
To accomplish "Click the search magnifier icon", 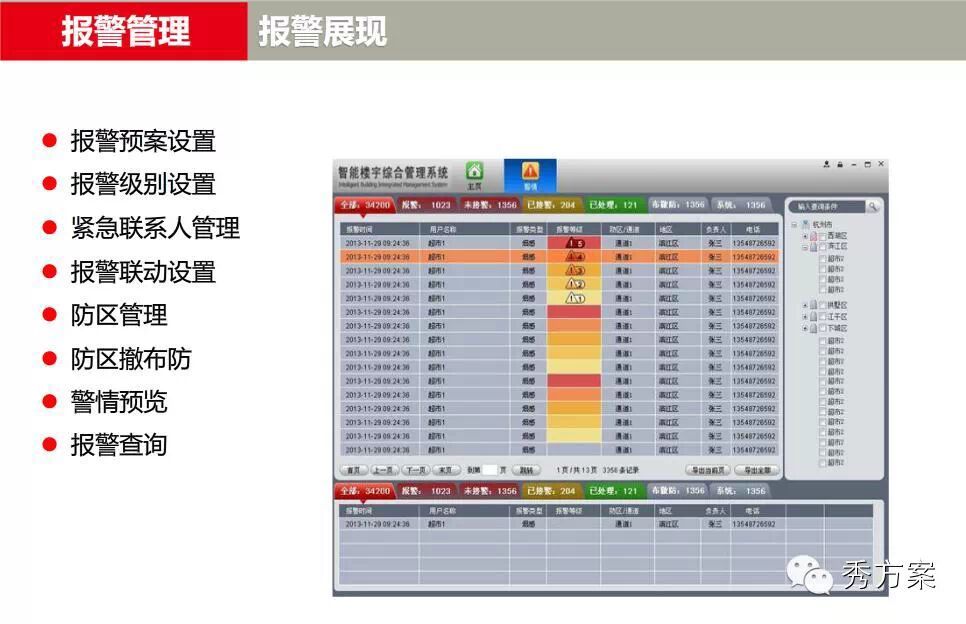I will click(x=872, y=207).
